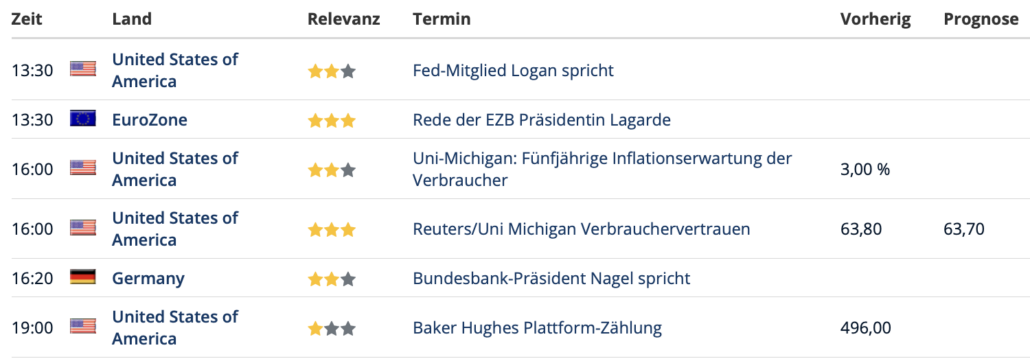Click US flag in Baker Hughes row
The height and width of the screenshot is (361, 1030).
point(83,326)
